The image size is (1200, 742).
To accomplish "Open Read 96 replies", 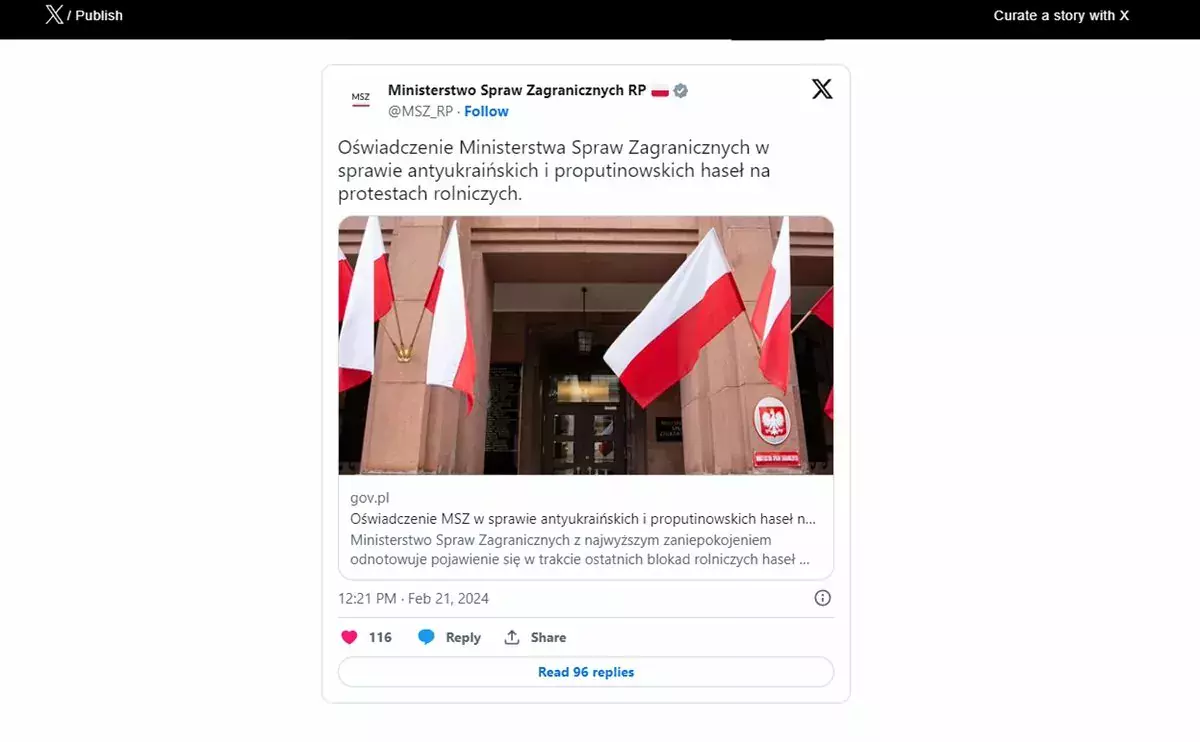I will point(586,672).
